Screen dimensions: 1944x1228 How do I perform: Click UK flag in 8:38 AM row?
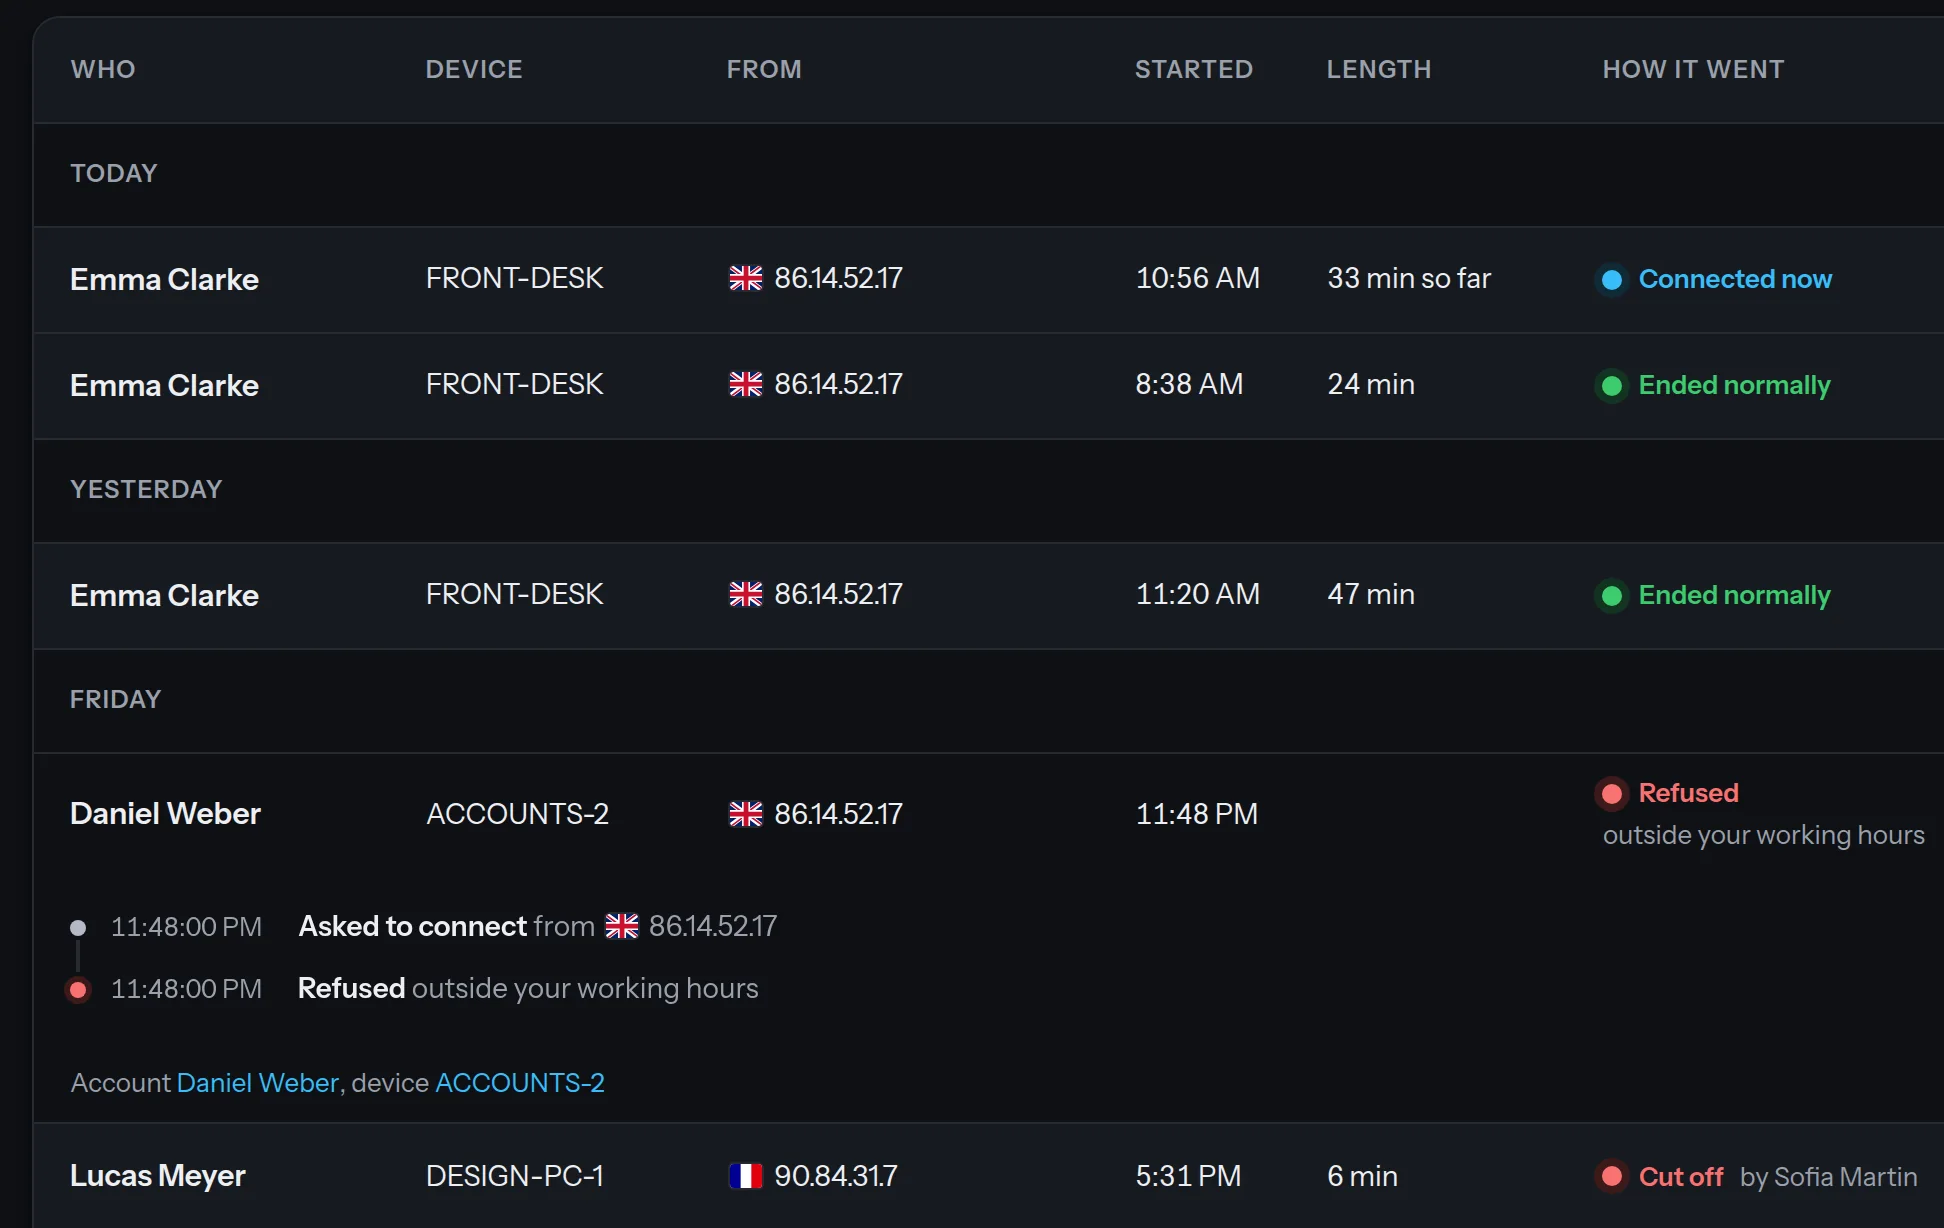click(x=745, y=384)
